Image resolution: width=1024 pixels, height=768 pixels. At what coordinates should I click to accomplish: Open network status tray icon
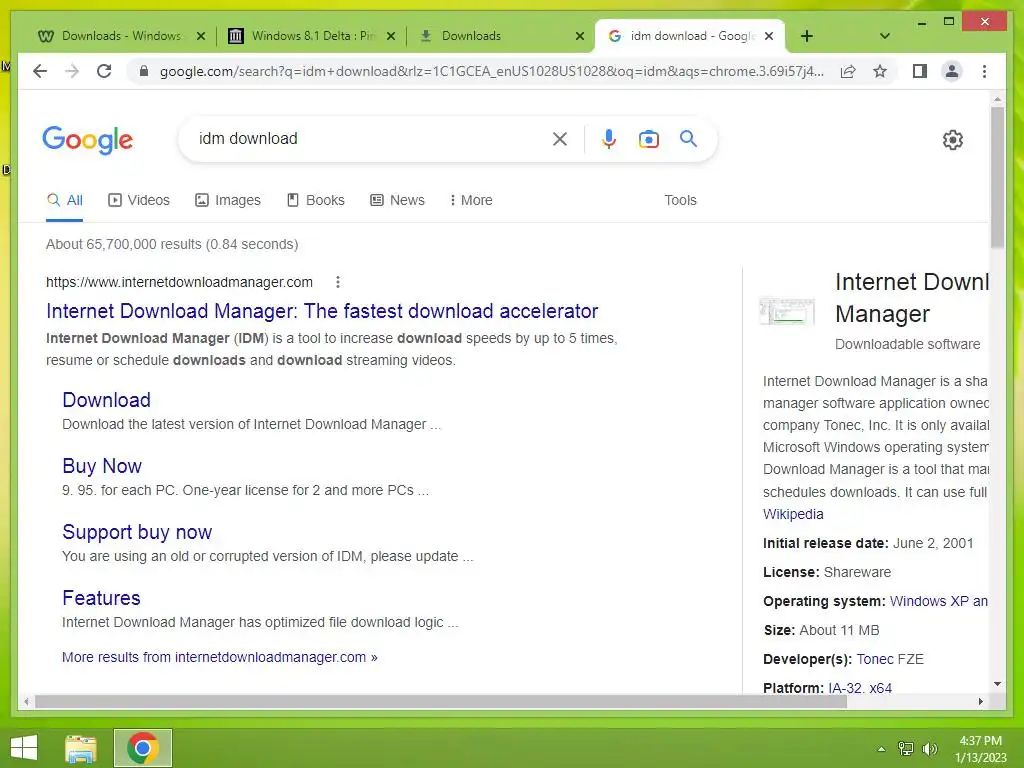pos(905,749)
